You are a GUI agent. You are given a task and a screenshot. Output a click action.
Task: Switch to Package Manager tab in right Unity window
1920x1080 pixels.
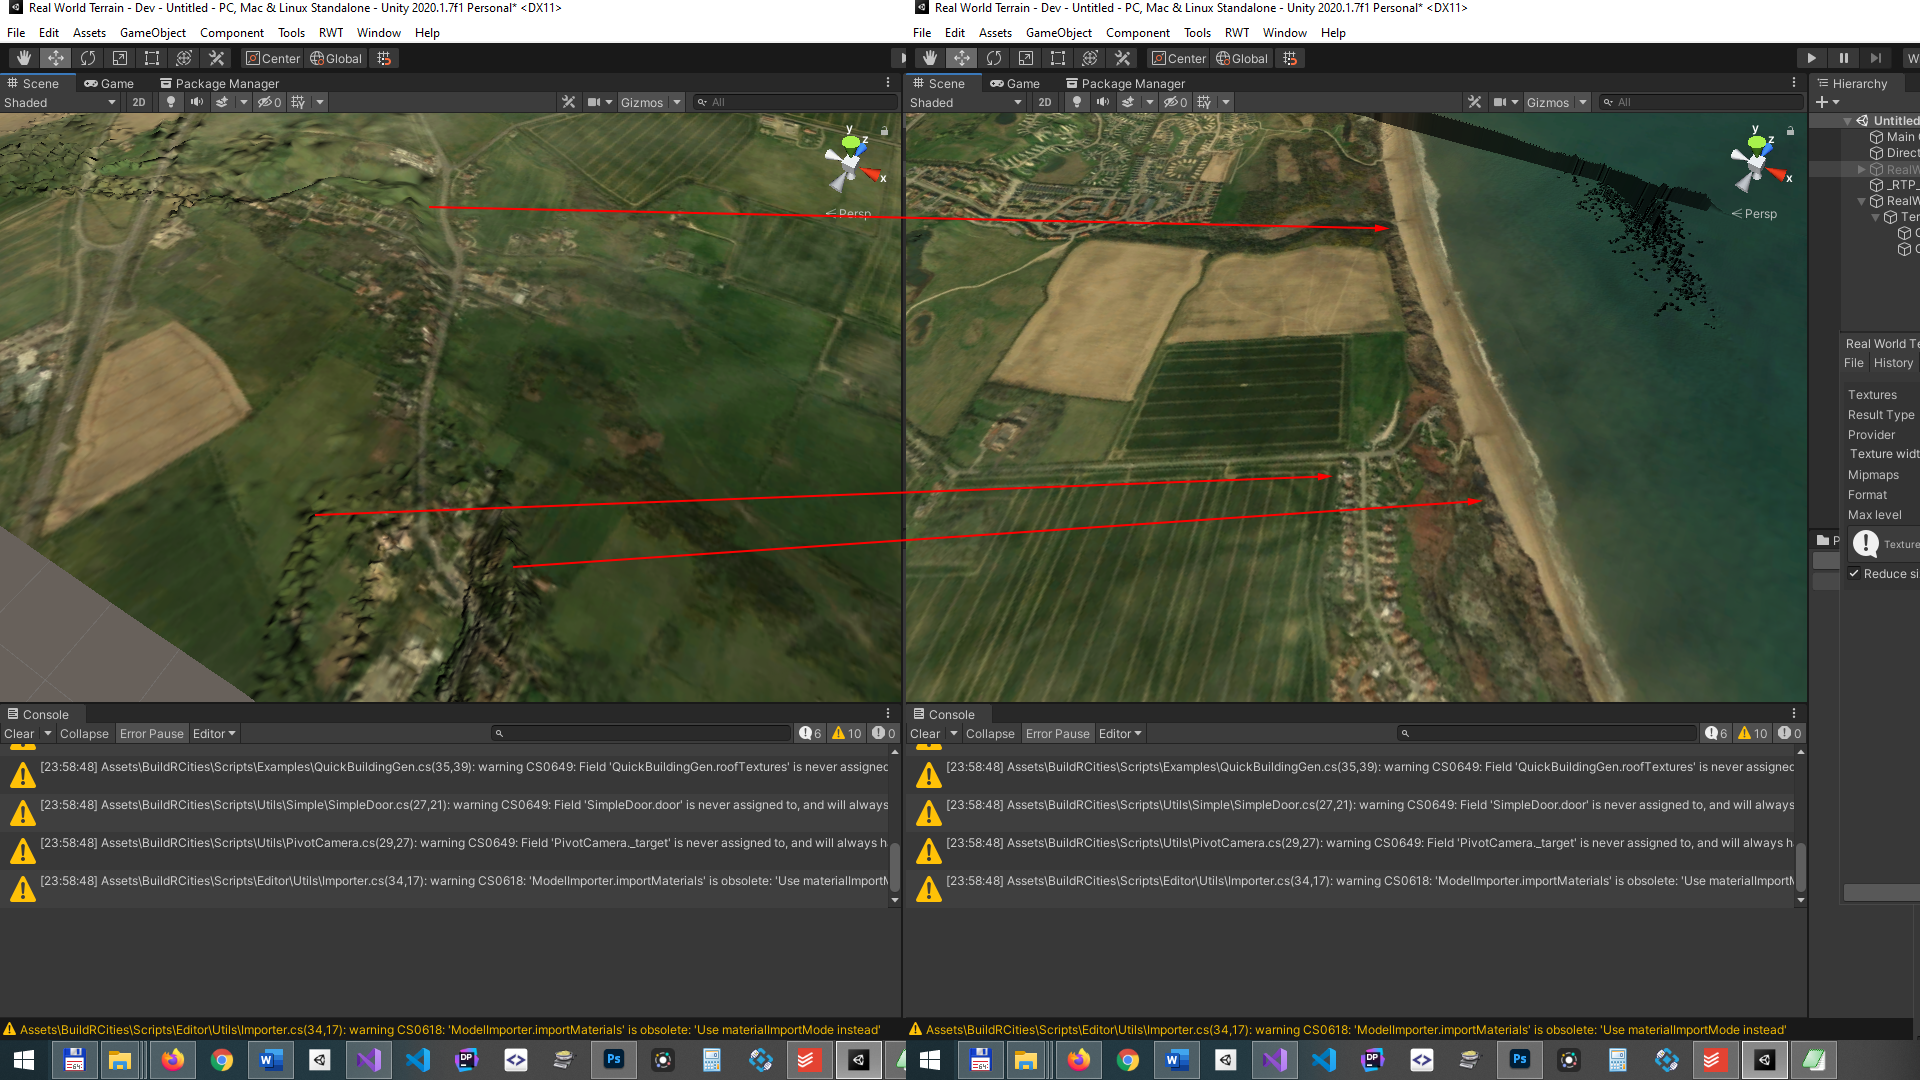(x=1125, y=84)
